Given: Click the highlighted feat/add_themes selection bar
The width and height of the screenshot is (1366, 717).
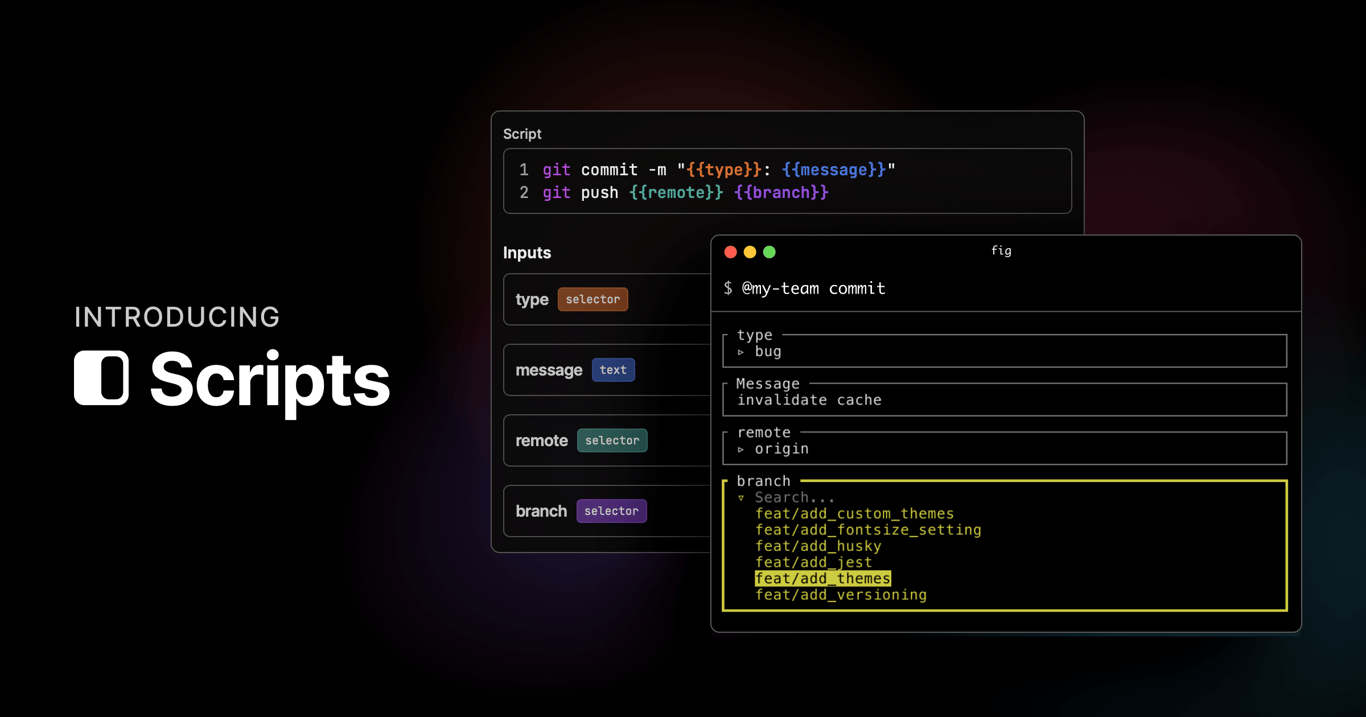Looking at the screenshot, I should point(822,578).
